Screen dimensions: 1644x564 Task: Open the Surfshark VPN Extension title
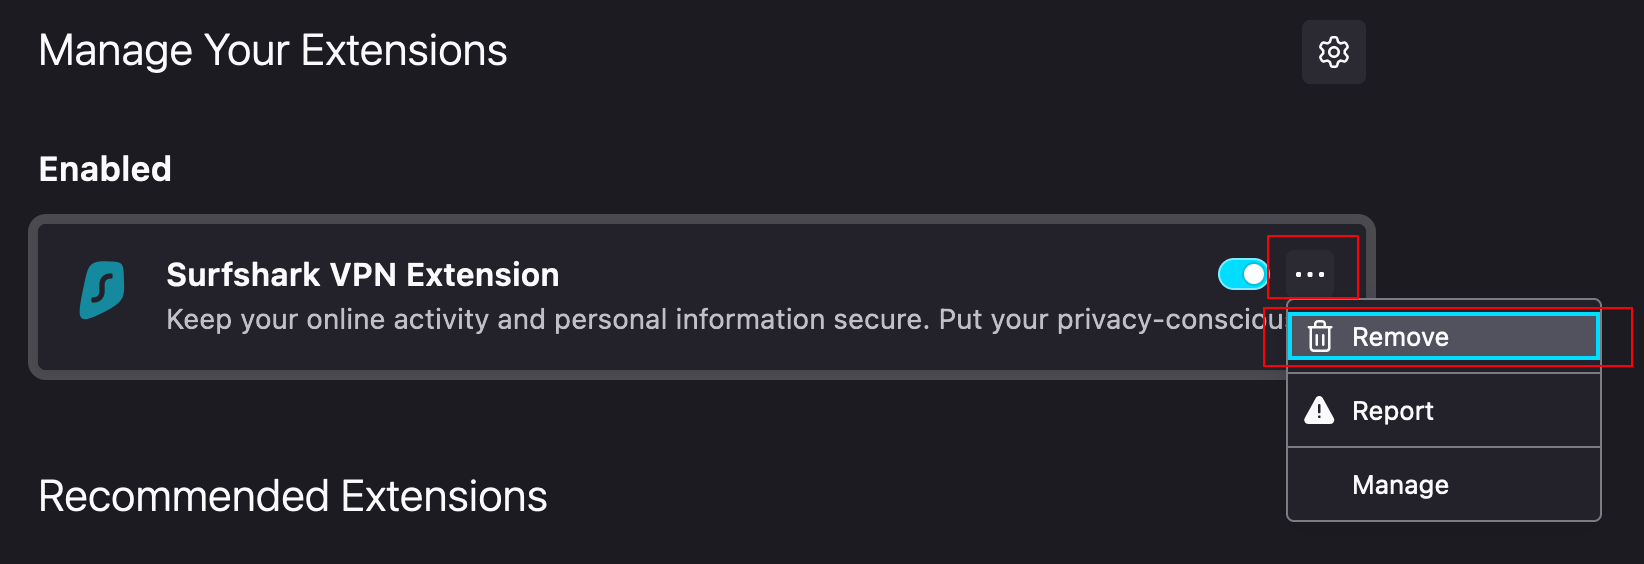(362, 275)
